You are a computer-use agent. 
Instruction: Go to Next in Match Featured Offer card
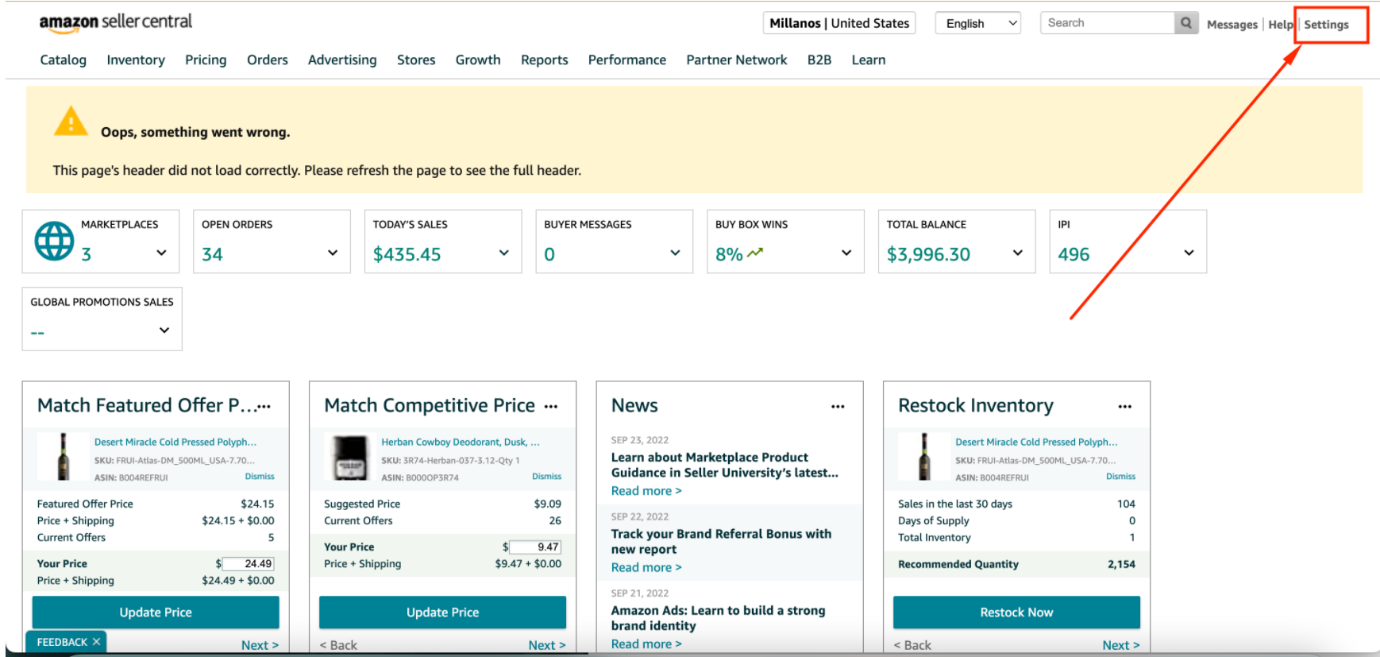click(x=260, y=645)
